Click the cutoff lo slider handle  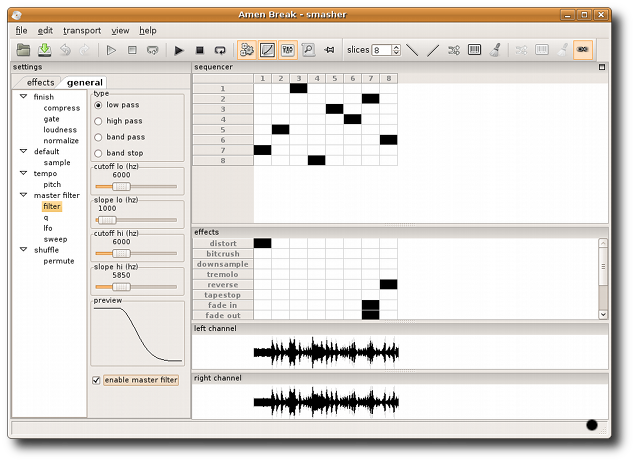click(x=121, y=187)
